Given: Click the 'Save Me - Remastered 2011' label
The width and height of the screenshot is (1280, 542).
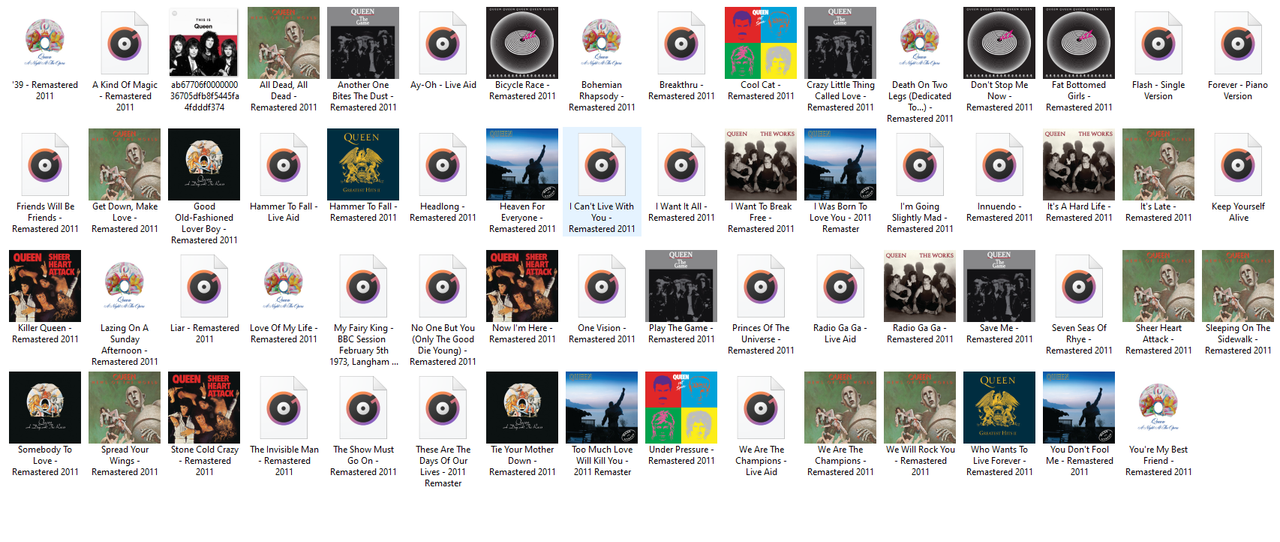Looking at the screenshot, I should (x=999, y=334).
